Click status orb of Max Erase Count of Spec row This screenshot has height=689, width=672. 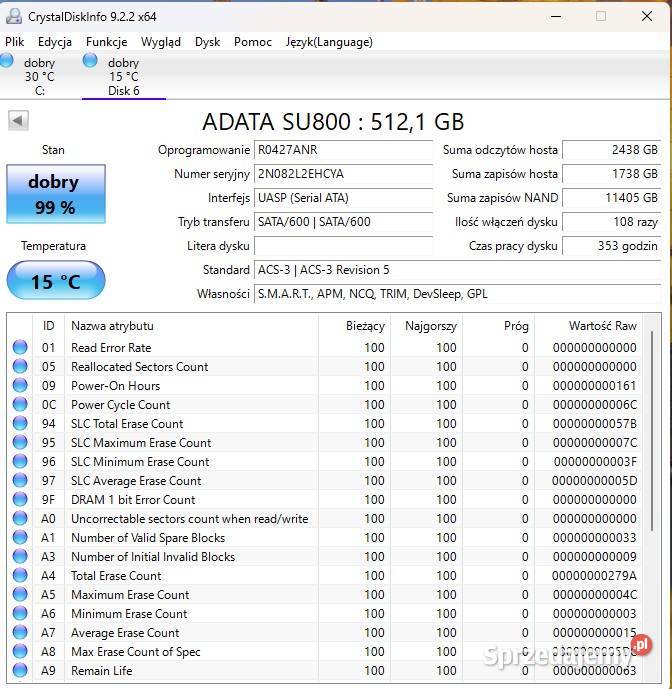(20, 651)
